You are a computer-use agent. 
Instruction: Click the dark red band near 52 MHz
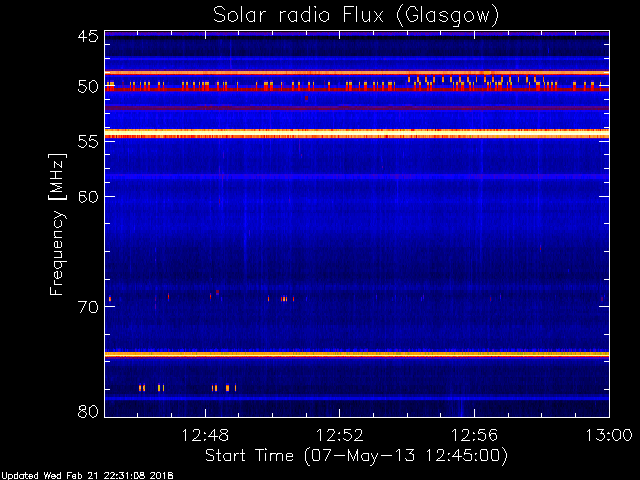357,108
